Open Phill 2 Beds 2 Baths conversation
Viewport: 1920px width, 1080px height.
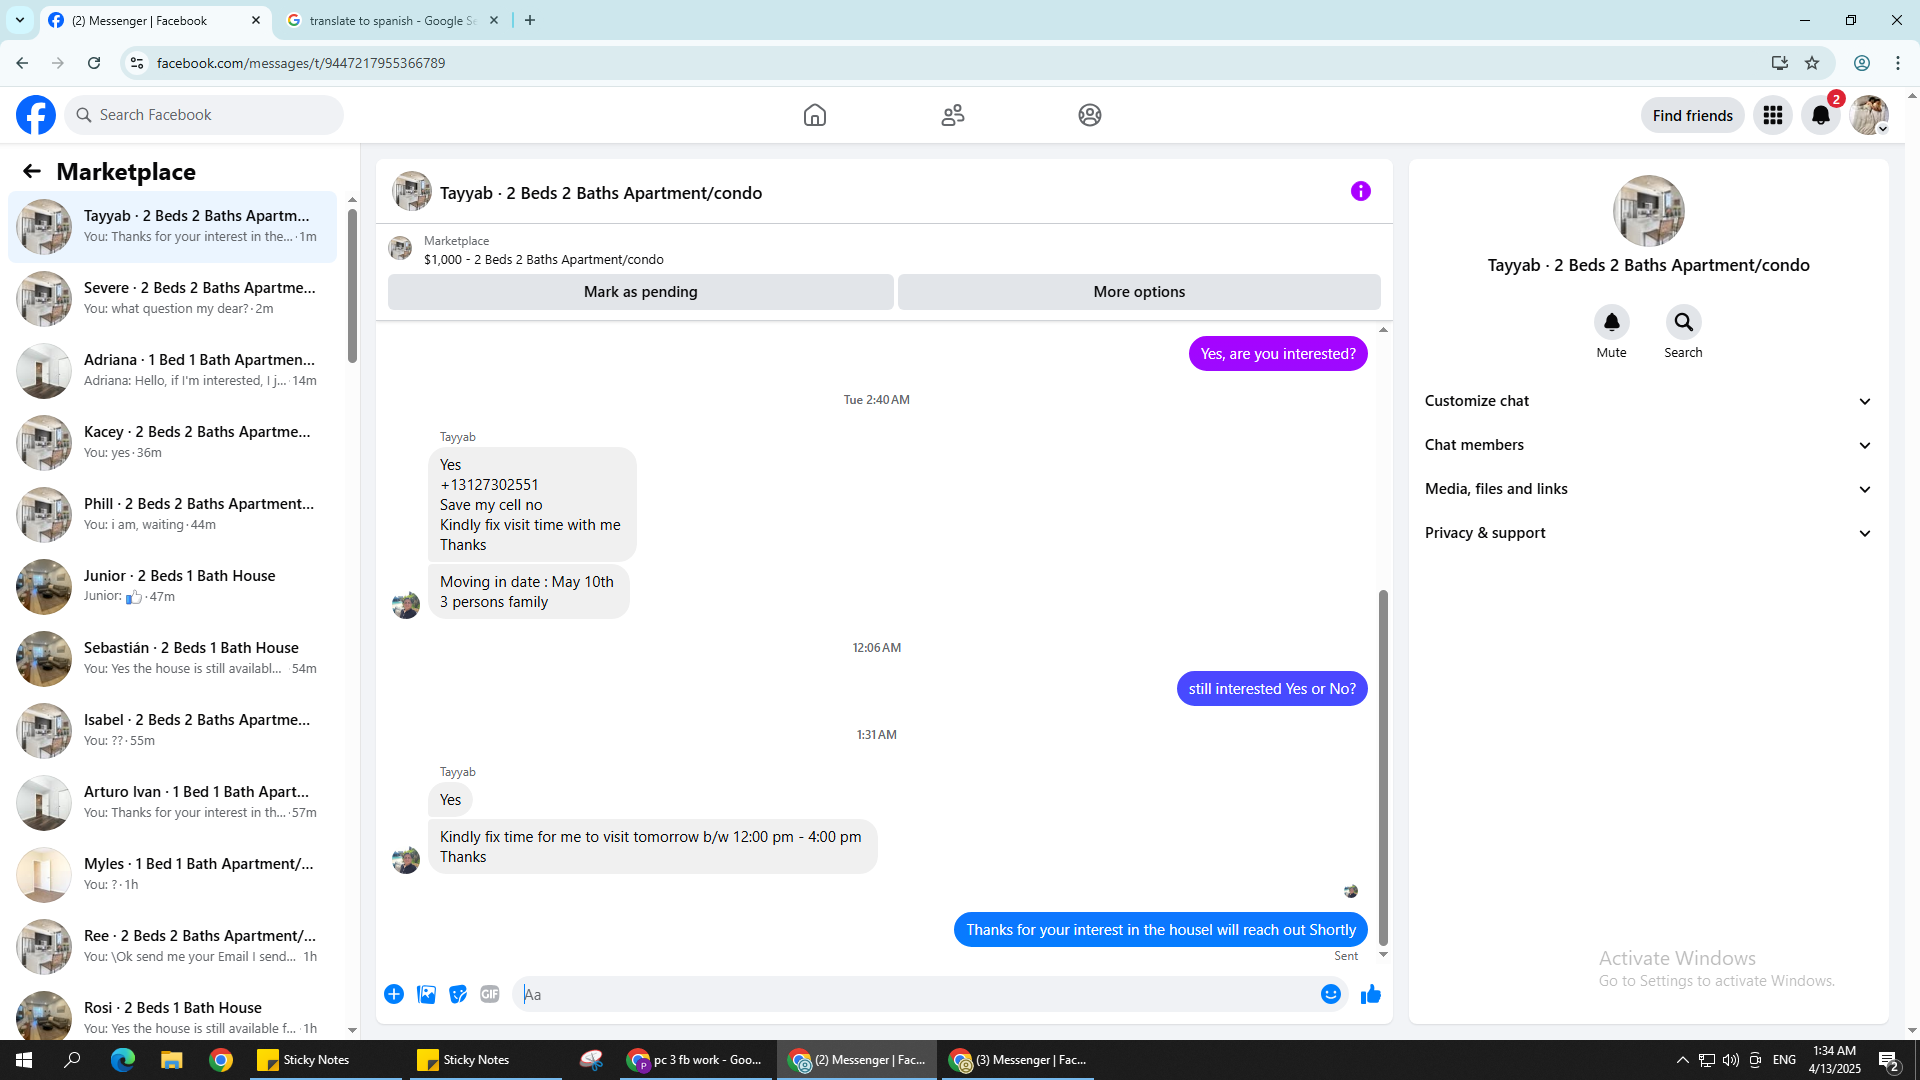(172, 515)
